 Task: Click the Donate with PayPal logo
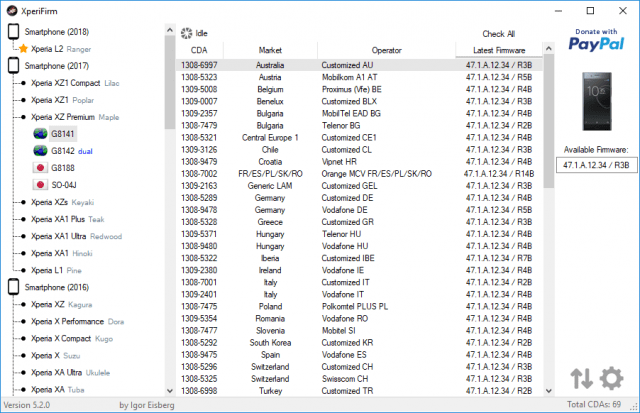[x=596, y=37]
